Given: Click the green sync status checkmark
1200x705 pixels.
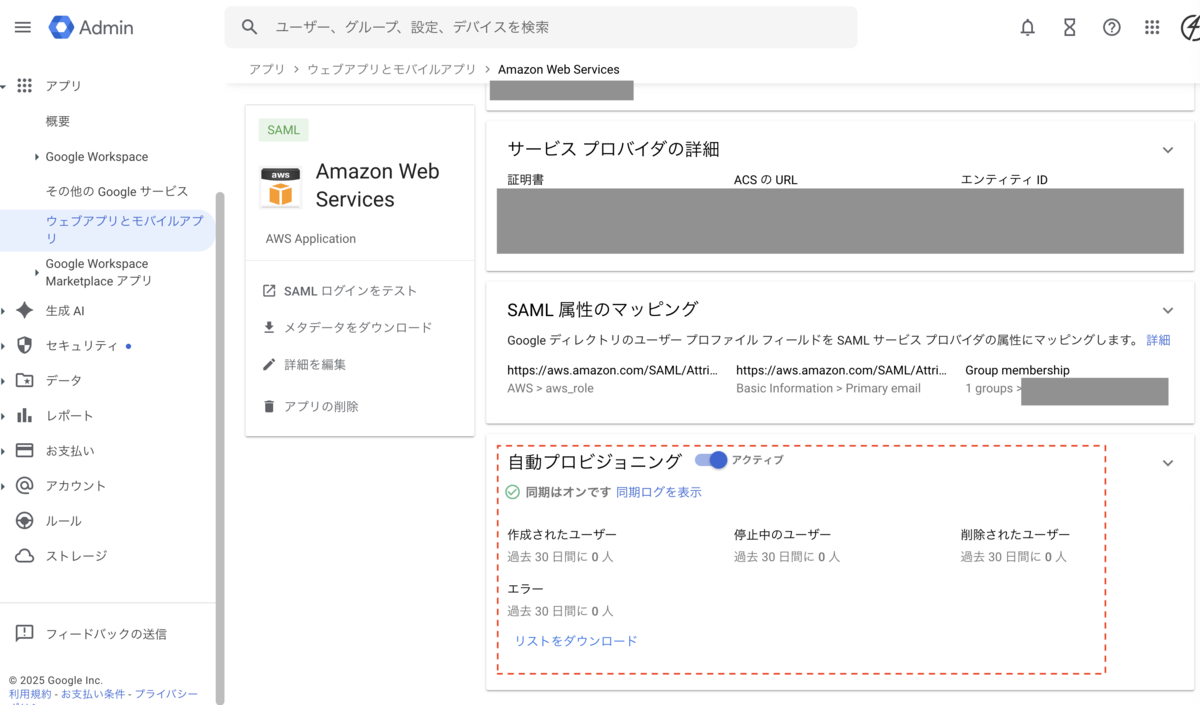Looking at the screenshot, I should coord(512,492).
